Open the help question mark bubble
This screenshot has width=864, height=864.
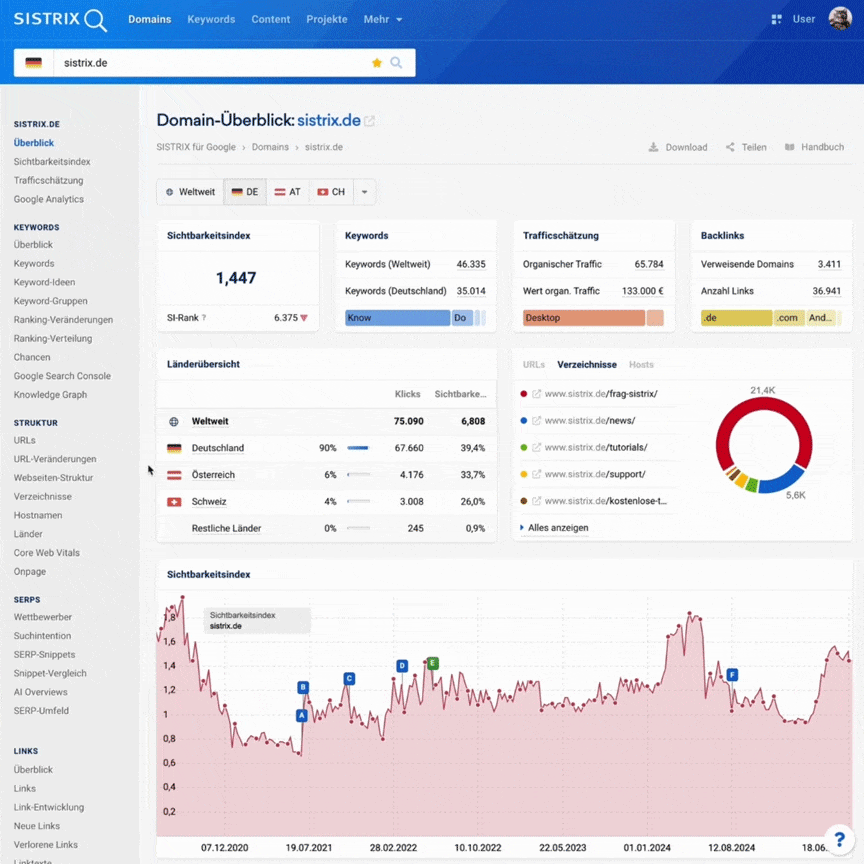pyautogui.click(x=839, y=840)
